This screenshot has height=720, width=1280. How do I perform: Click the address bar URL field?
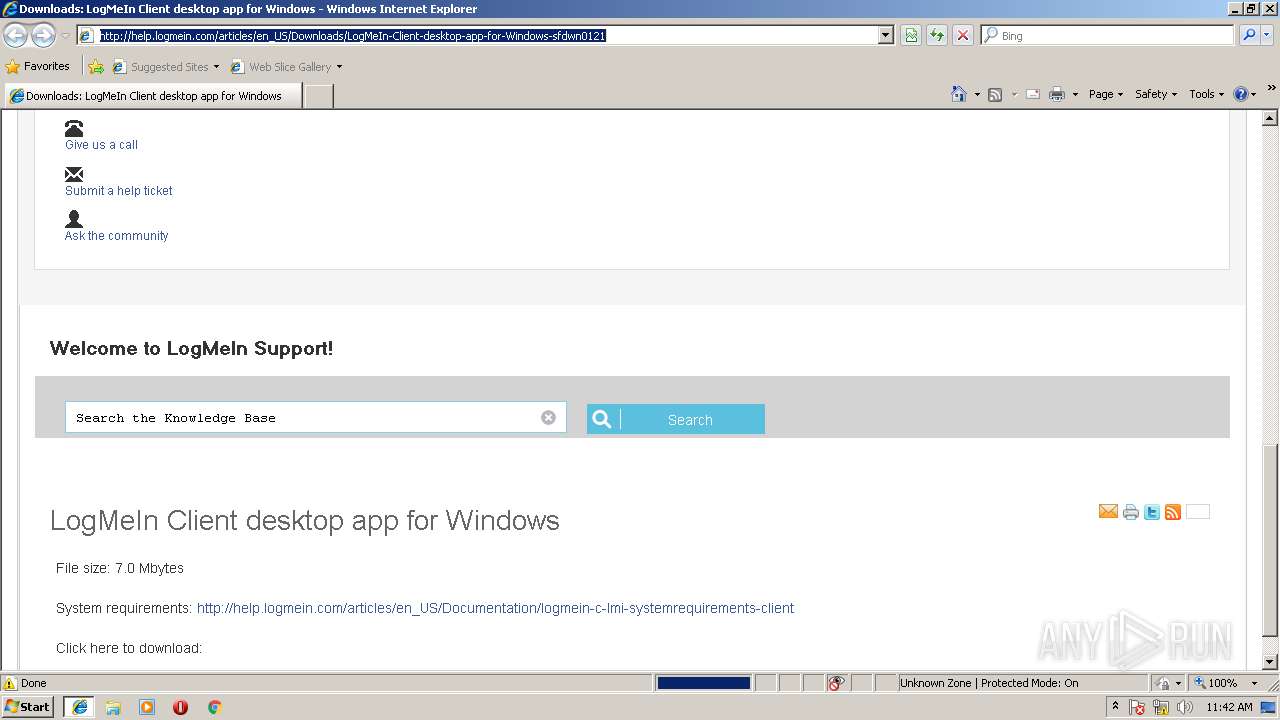coord(486,35)
